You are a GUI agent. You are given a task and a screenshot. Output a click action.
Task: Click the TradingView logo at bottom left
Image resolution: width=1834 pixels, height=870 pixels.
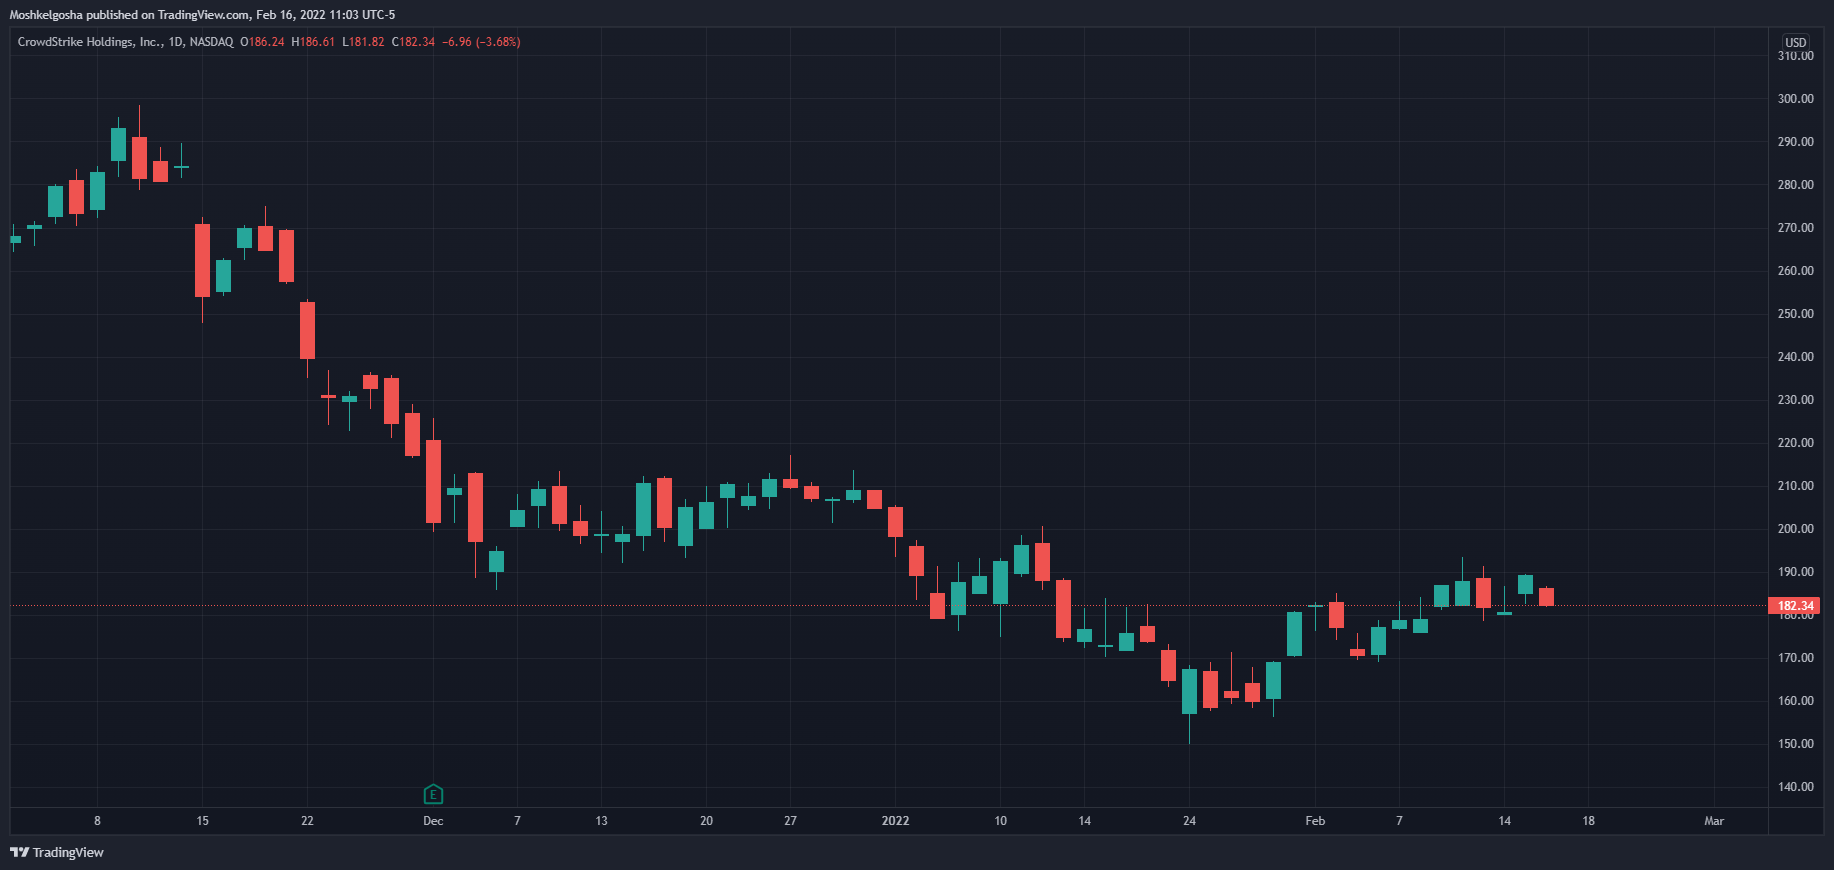tap(57, 852)
